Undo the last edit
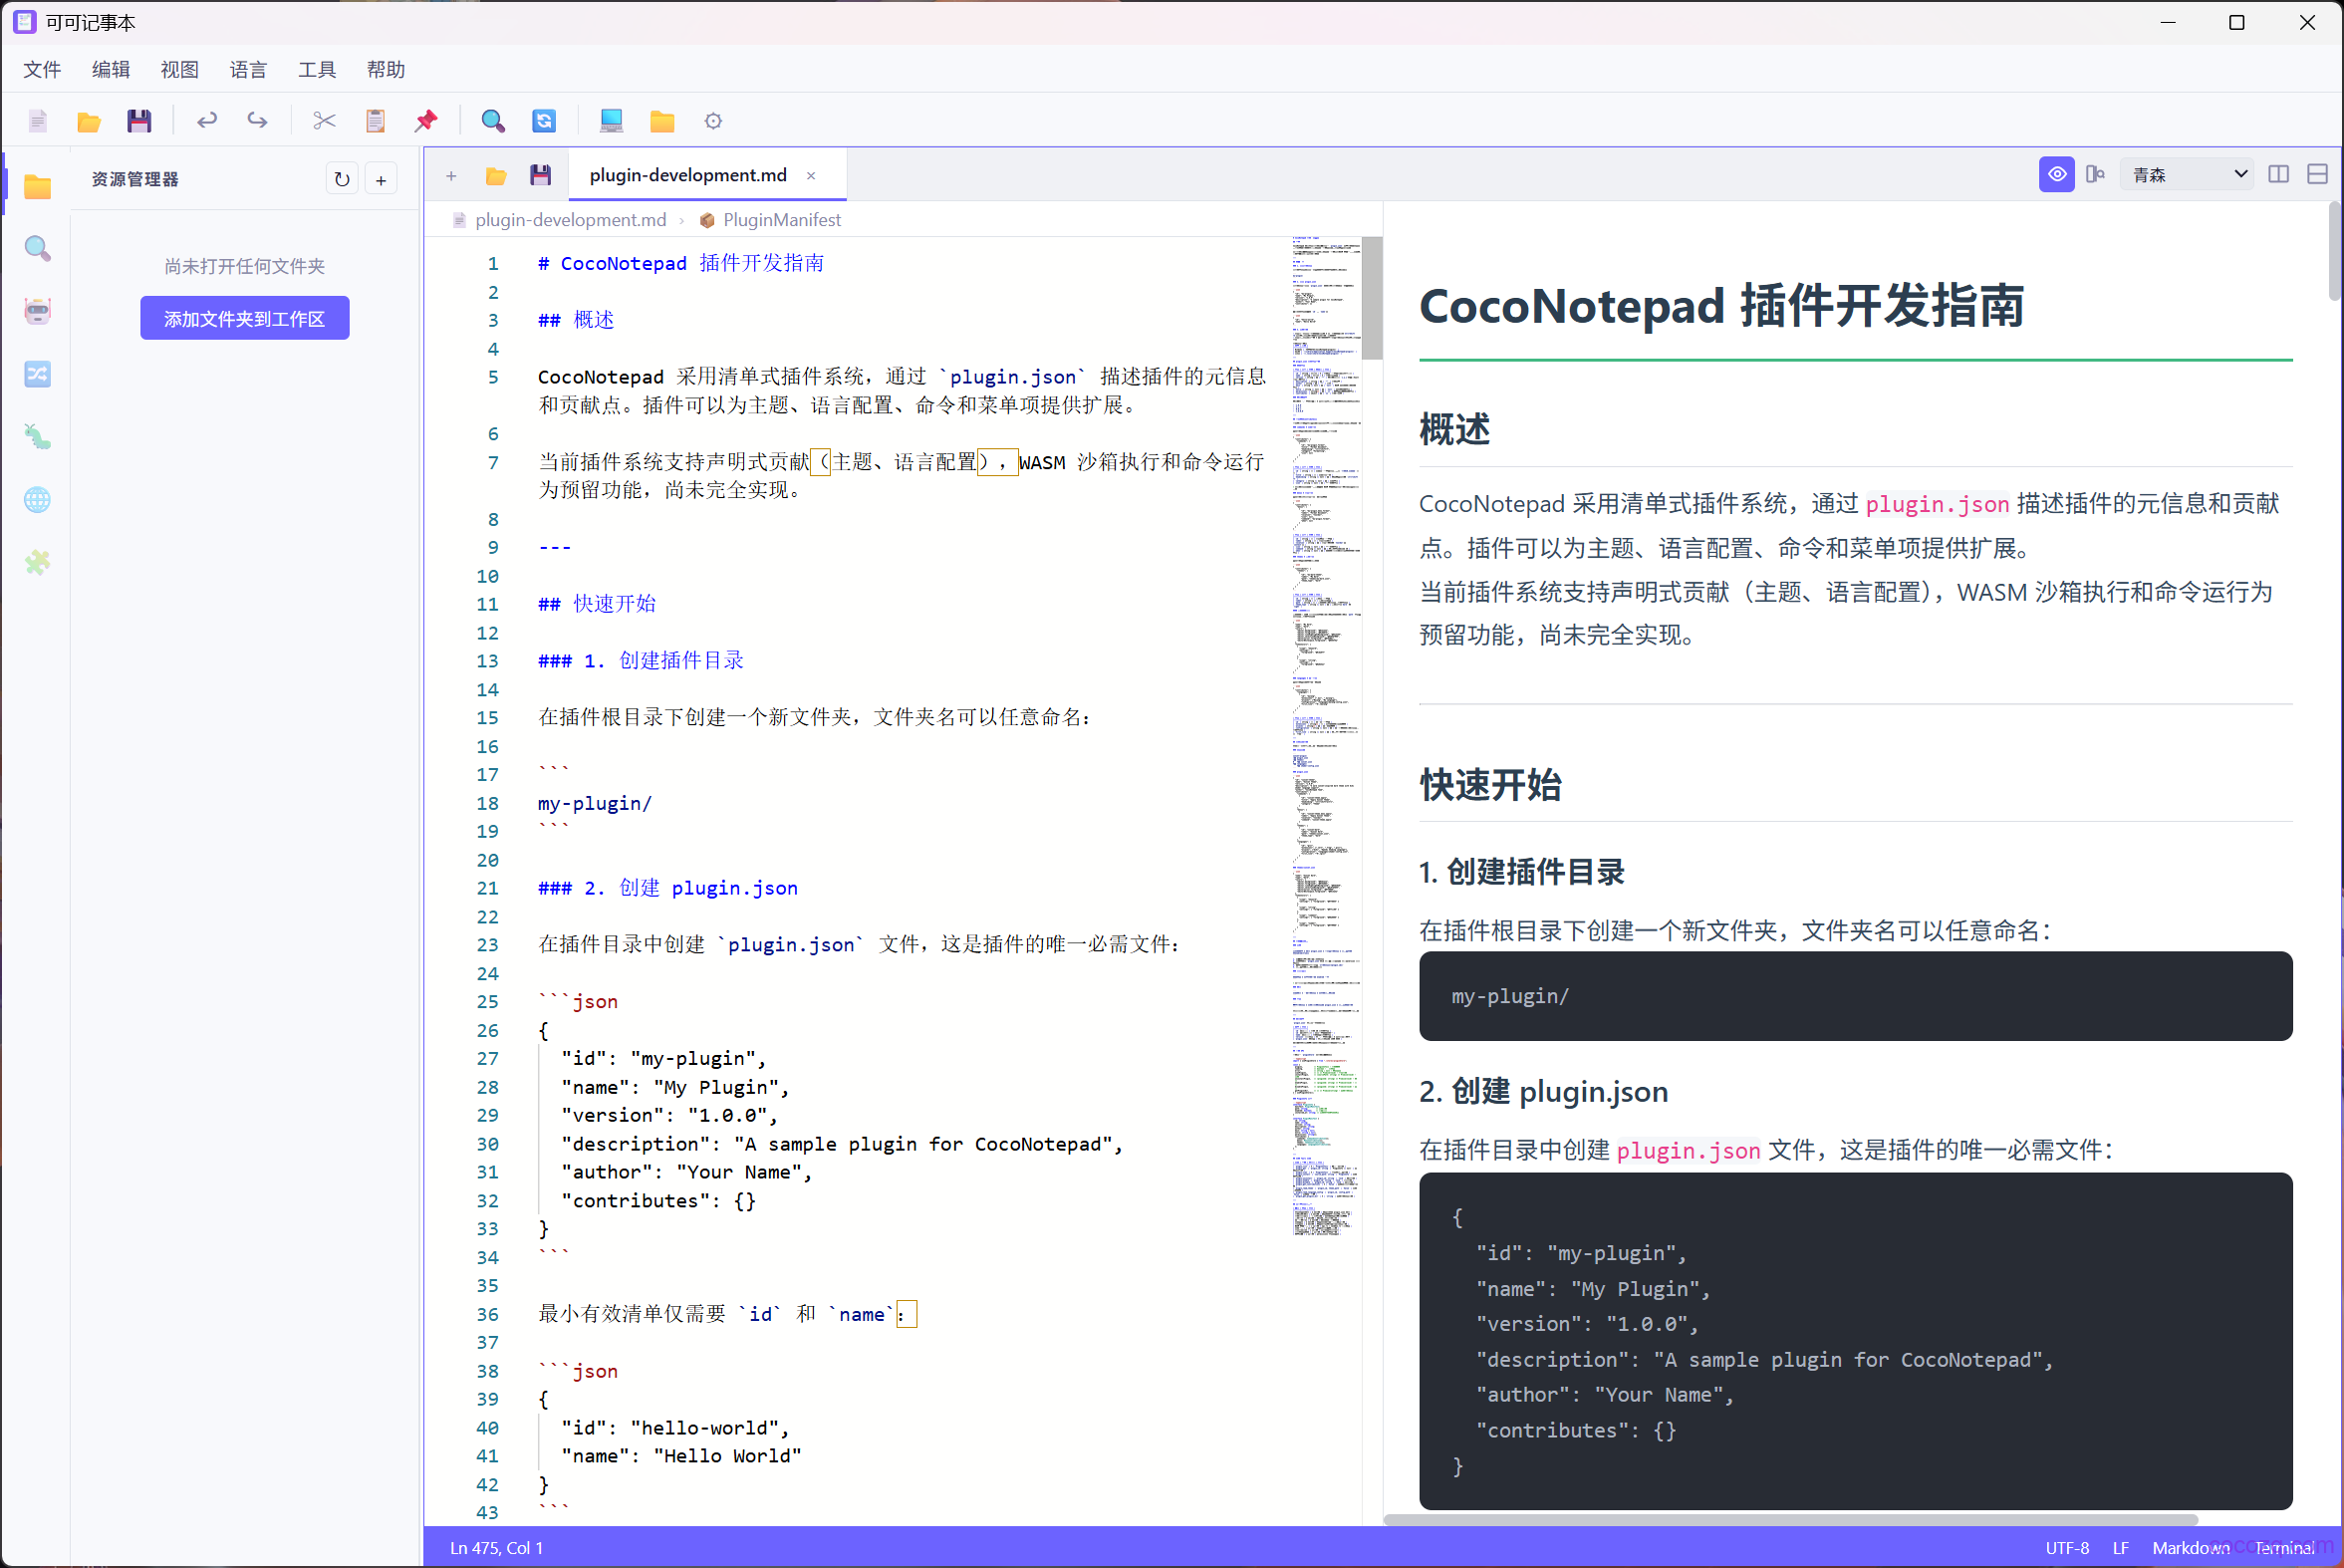Screen dimensions: 2344x1568 click(207, 121)
